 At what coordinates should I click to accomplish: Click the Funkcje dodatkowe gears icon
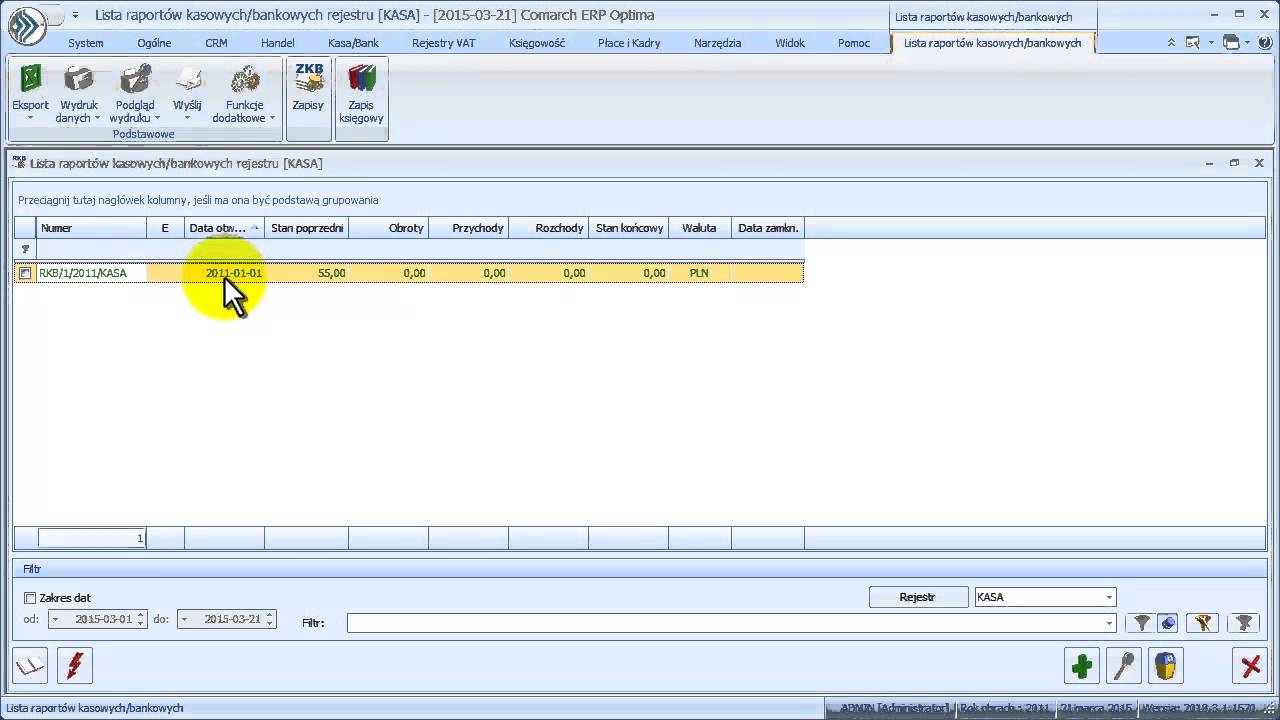[244, 79]
